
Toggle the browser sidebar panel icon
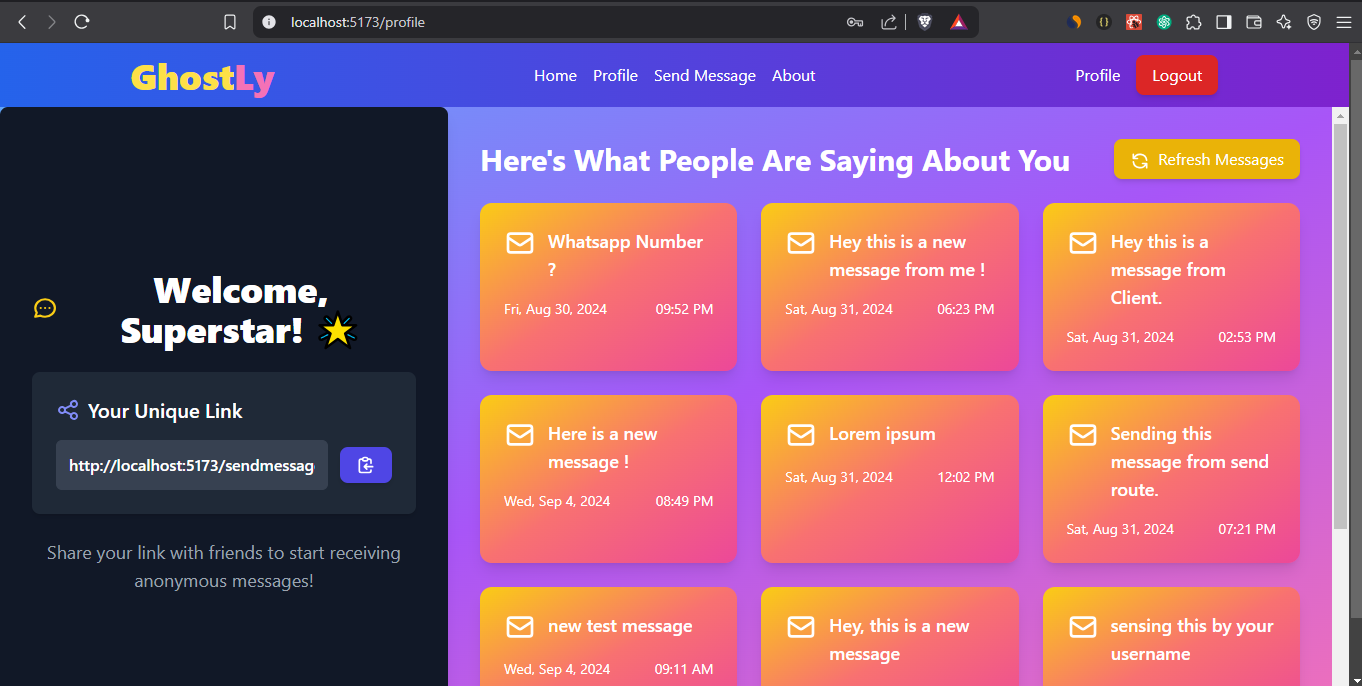[x=1224, y=22]
